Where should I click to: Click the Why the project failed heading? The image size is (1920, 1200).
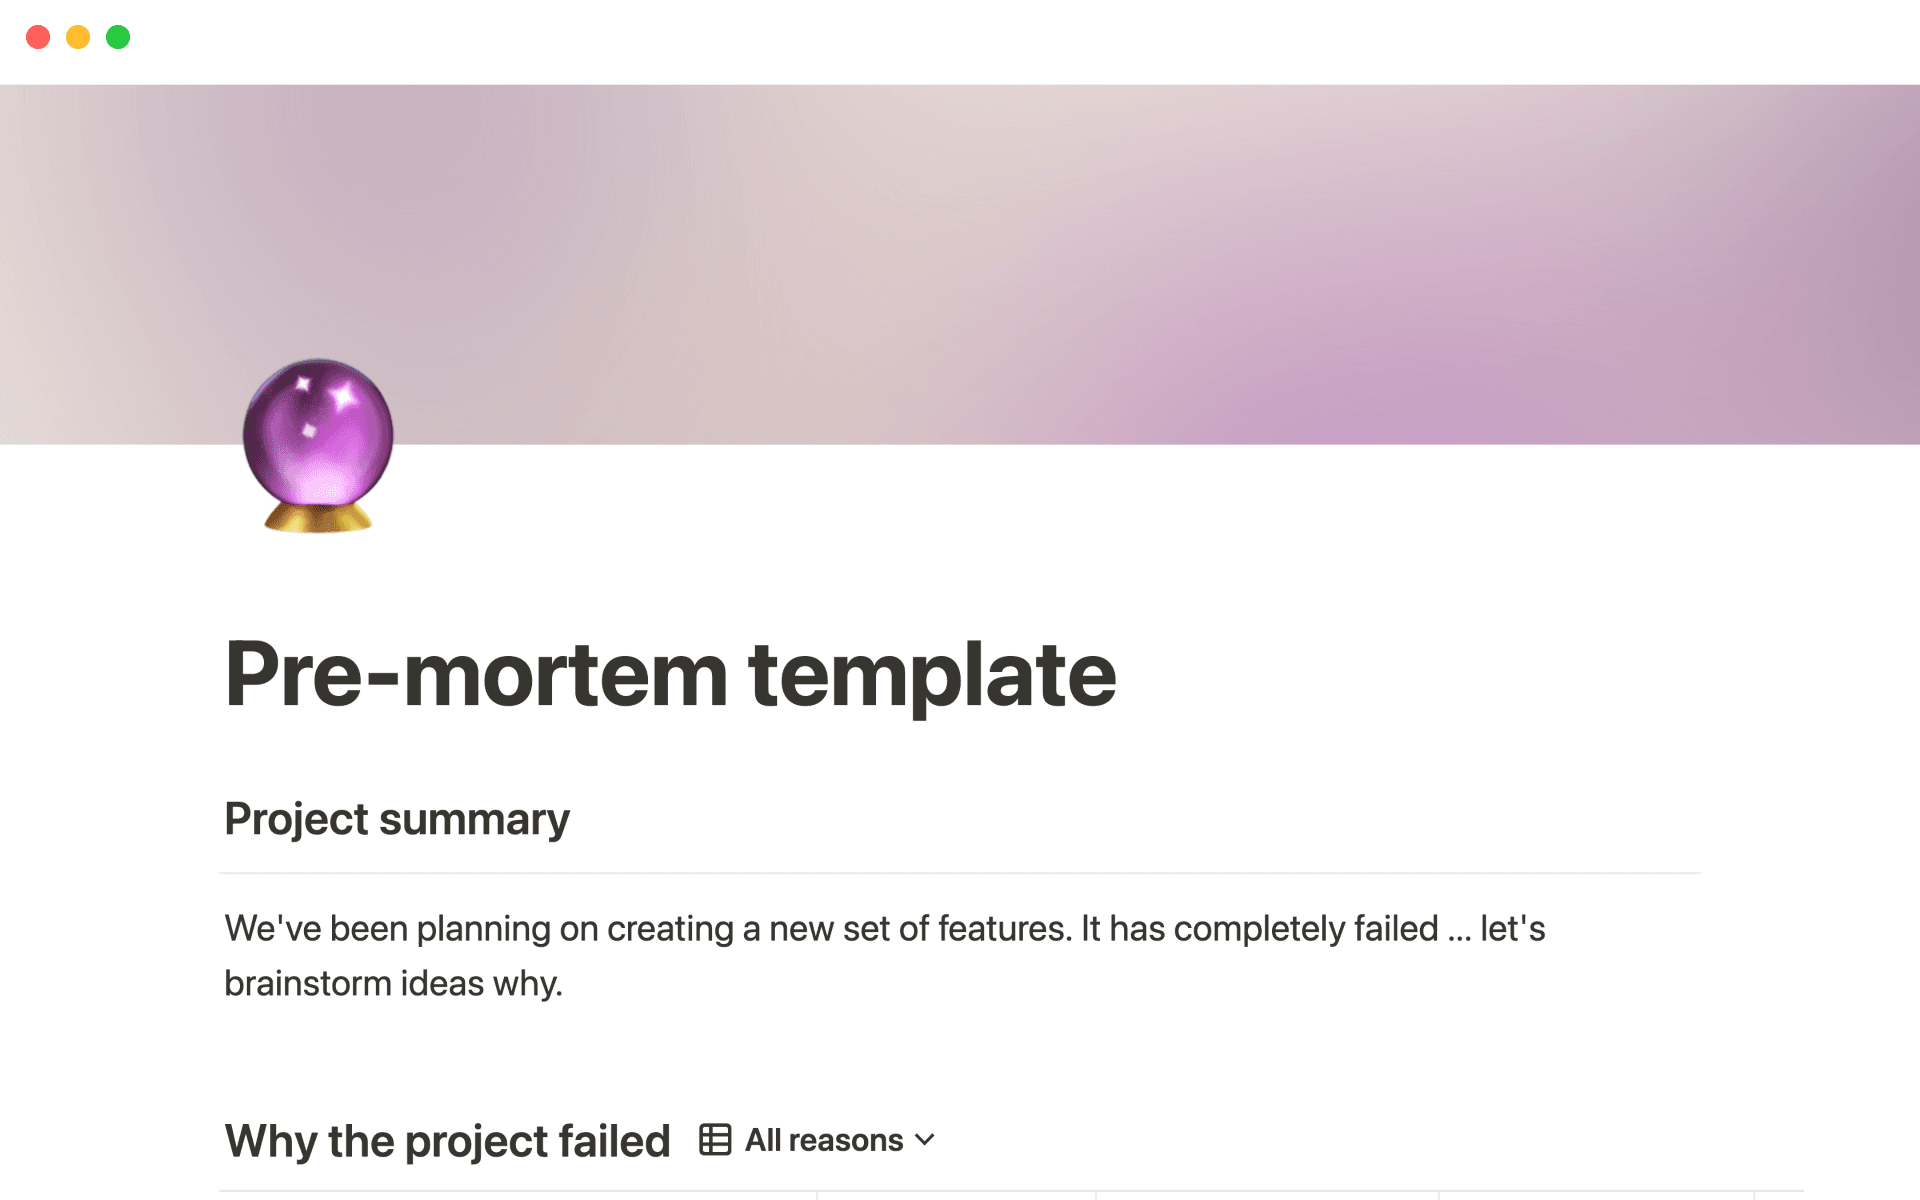[447, 1140]
